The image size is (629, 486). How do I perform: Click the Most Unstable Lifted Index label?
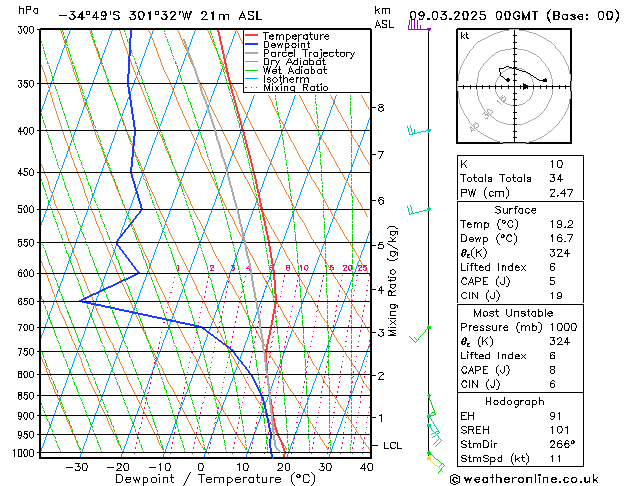pos(493,356)
